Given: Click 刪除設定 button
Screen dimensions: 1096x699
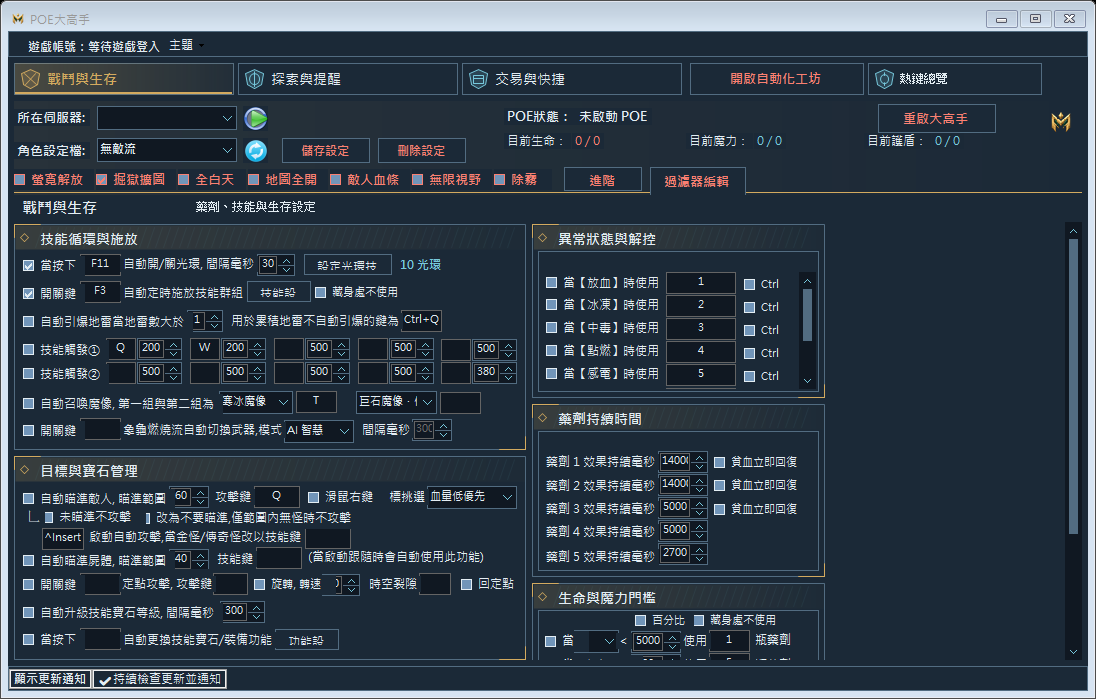Looking at the screenshot, I should (x=421, y=150).
